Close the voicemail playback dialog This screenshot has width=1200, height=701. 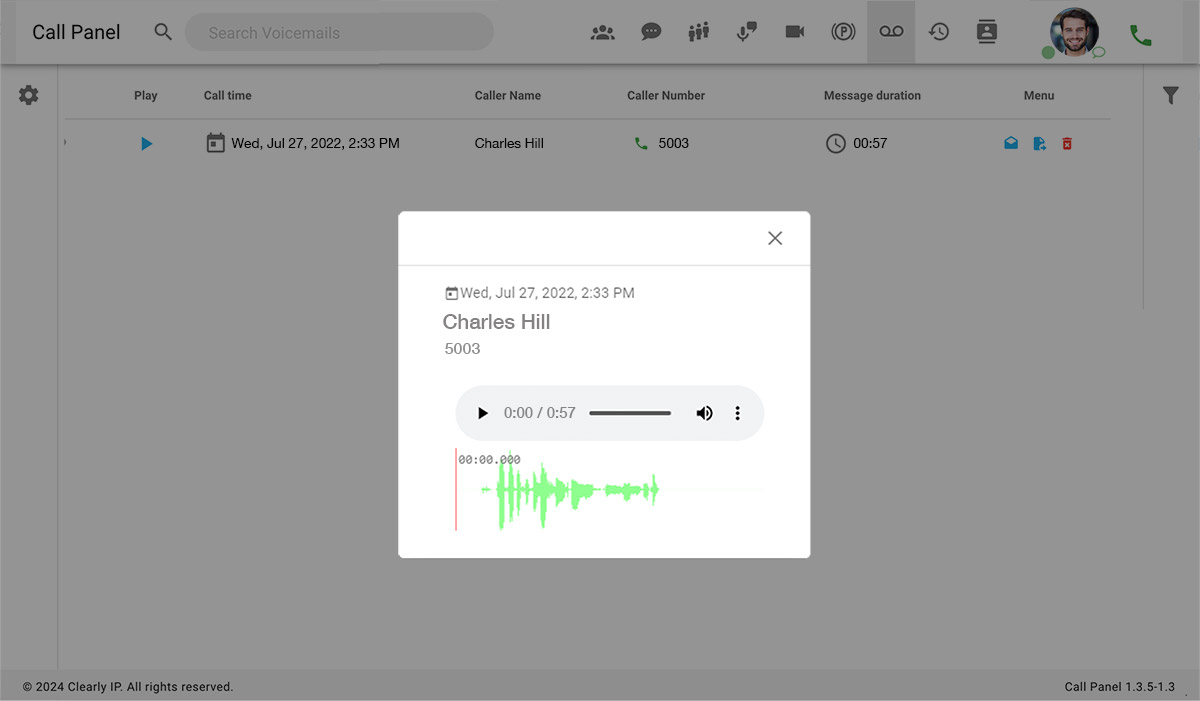(x=775, y=238)
